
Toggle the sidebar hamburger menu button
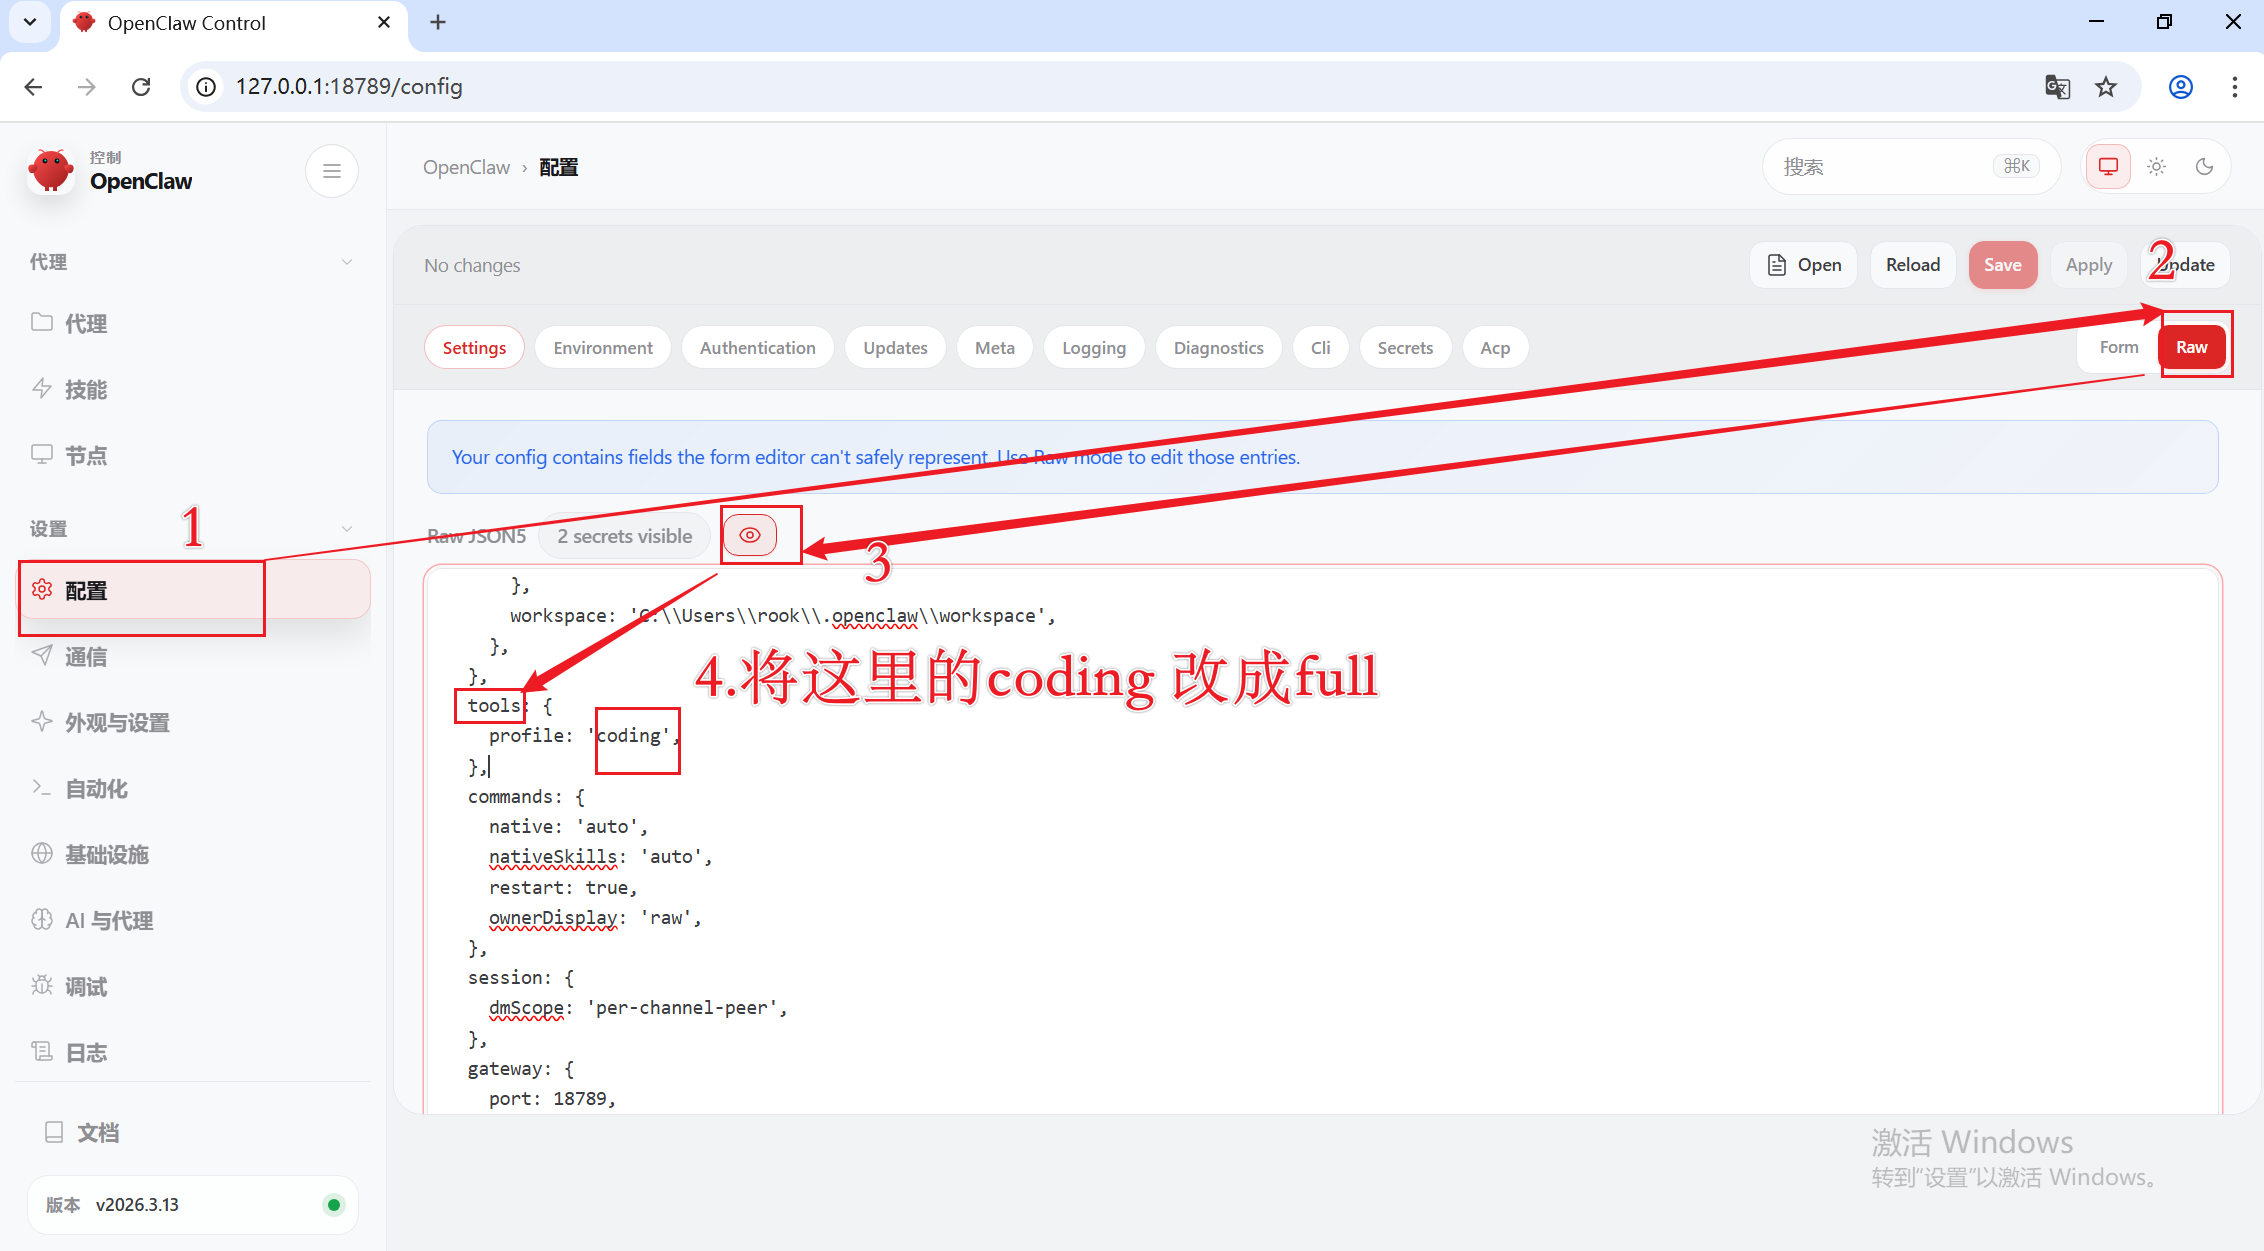pyautogui.click(x=332, y=171)
